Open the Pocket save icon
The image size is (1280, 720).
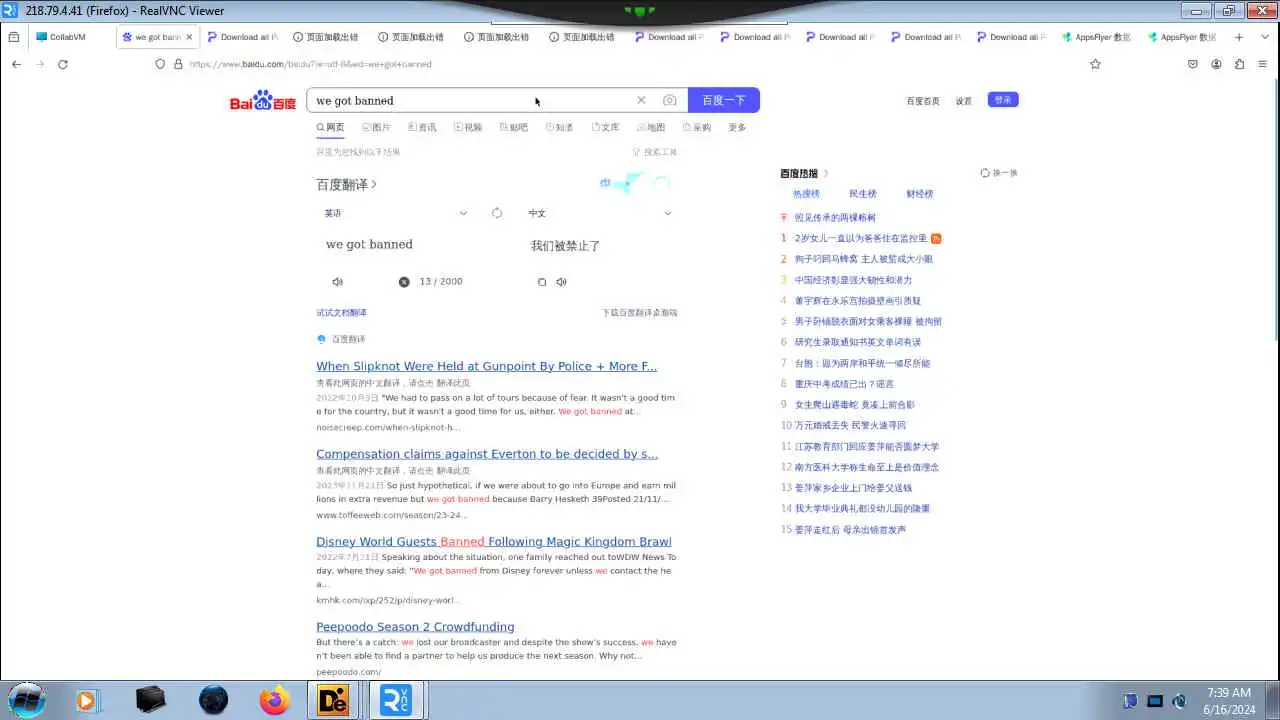(x=1193, y=64)
